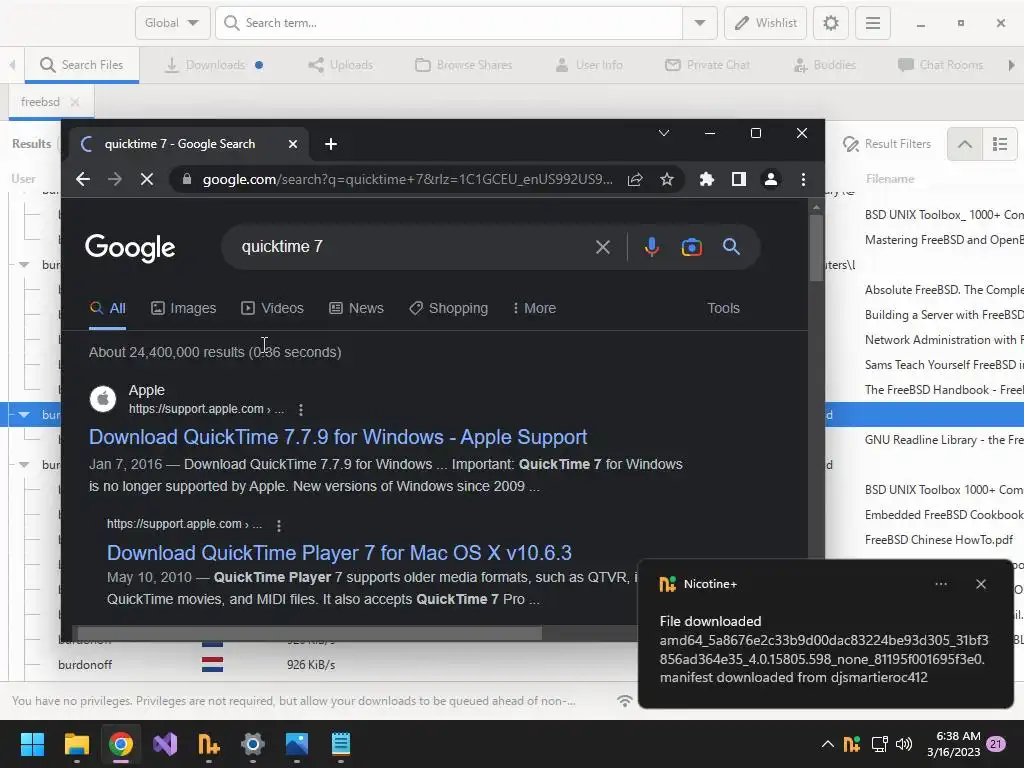Open Chrome tab search chevron
Viewport: 1024px width, 768px height.
pos(664,133)
